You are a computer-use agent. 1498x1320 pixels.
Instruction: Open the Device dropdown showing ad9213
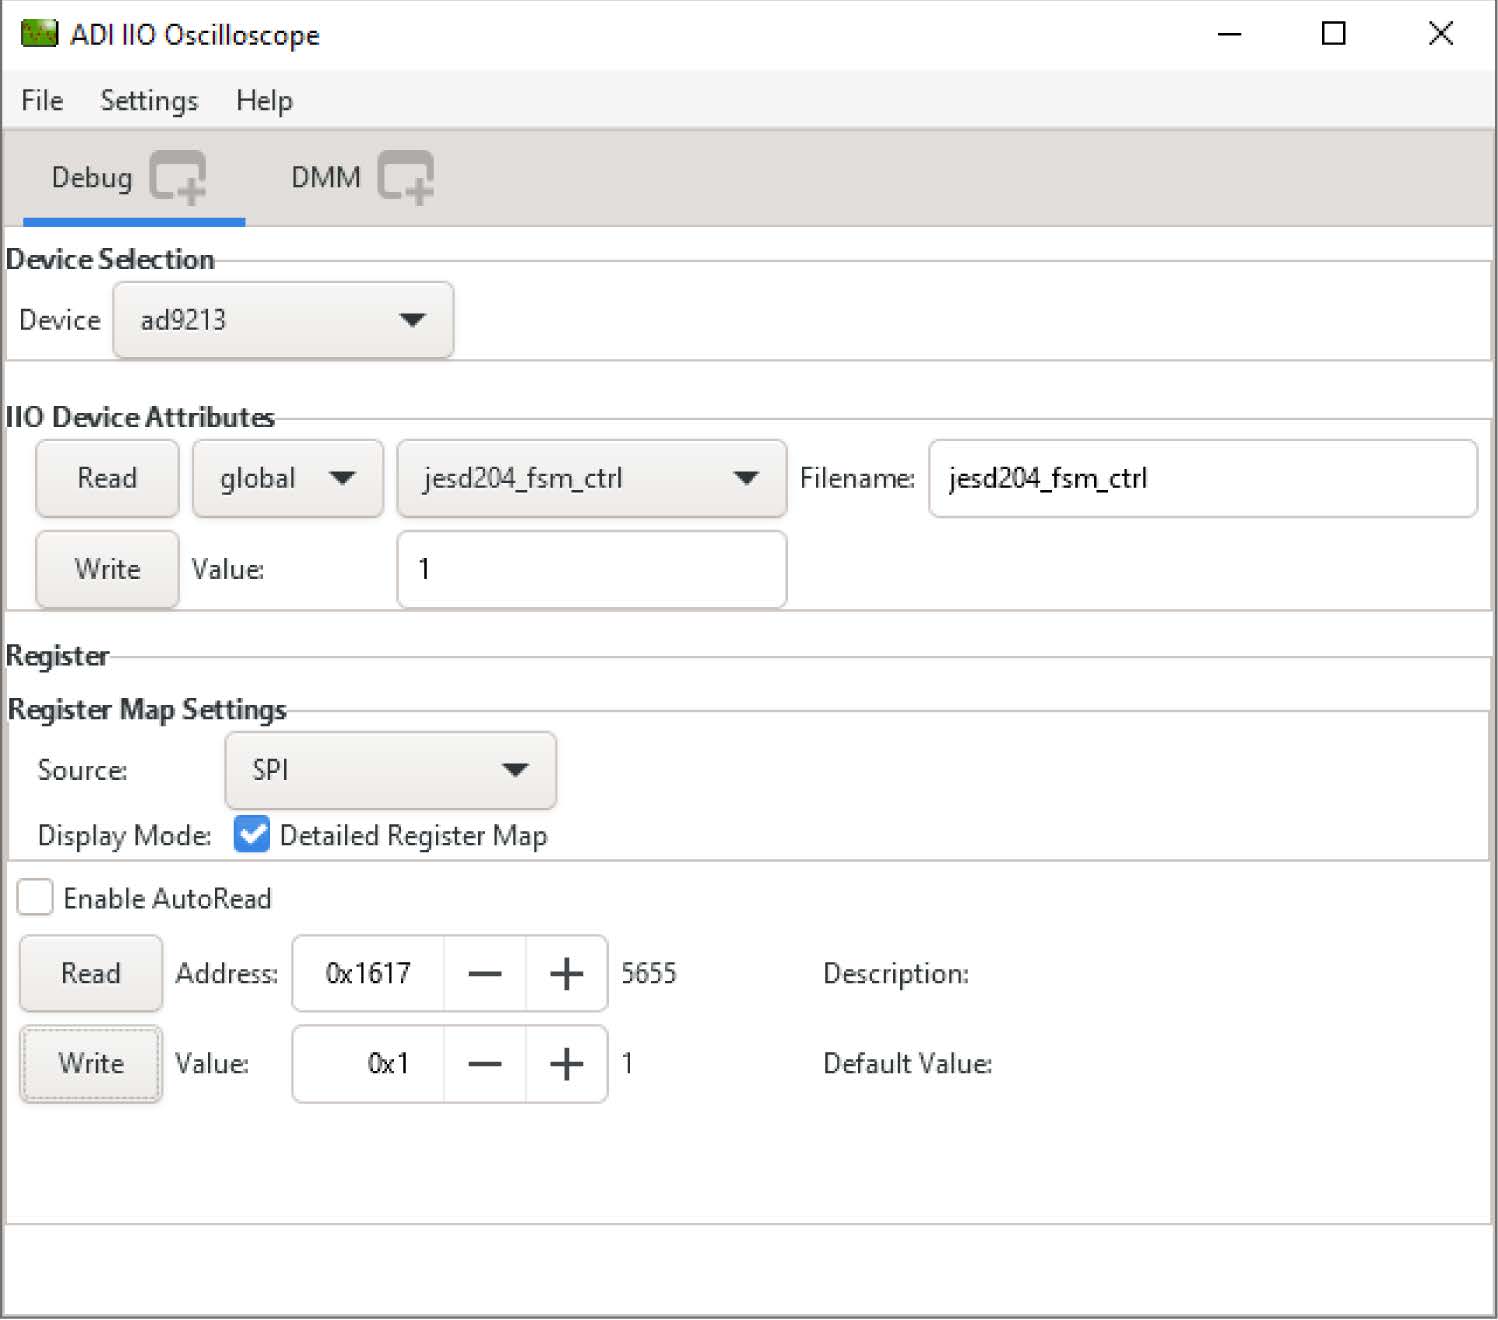coord(283,320)
